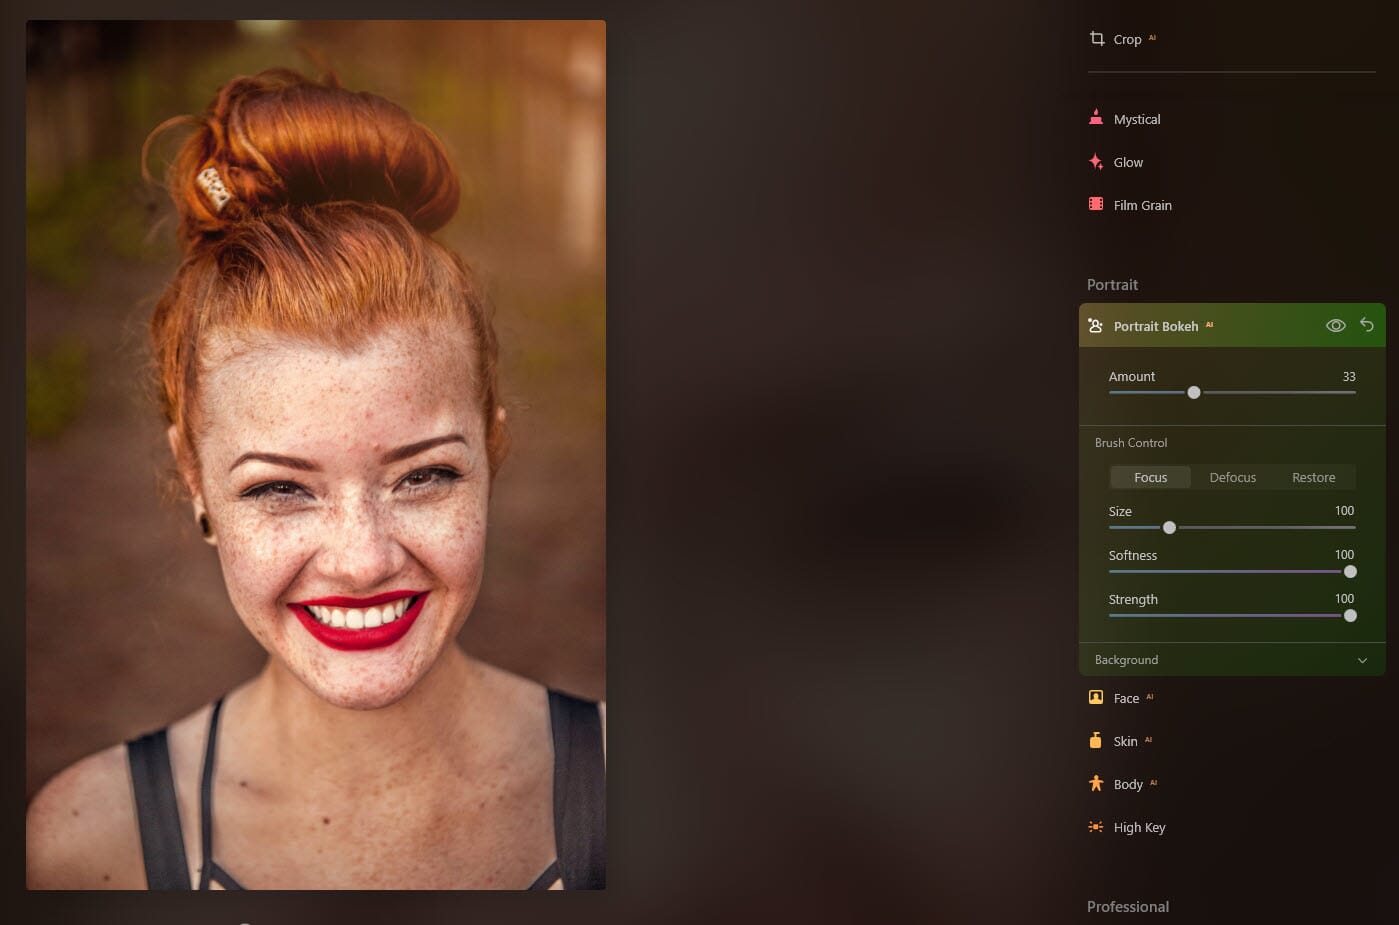1399x925 pixels.
Task: Open the High Key tool
Action: pyautogui.click(x=1139, y=828)
